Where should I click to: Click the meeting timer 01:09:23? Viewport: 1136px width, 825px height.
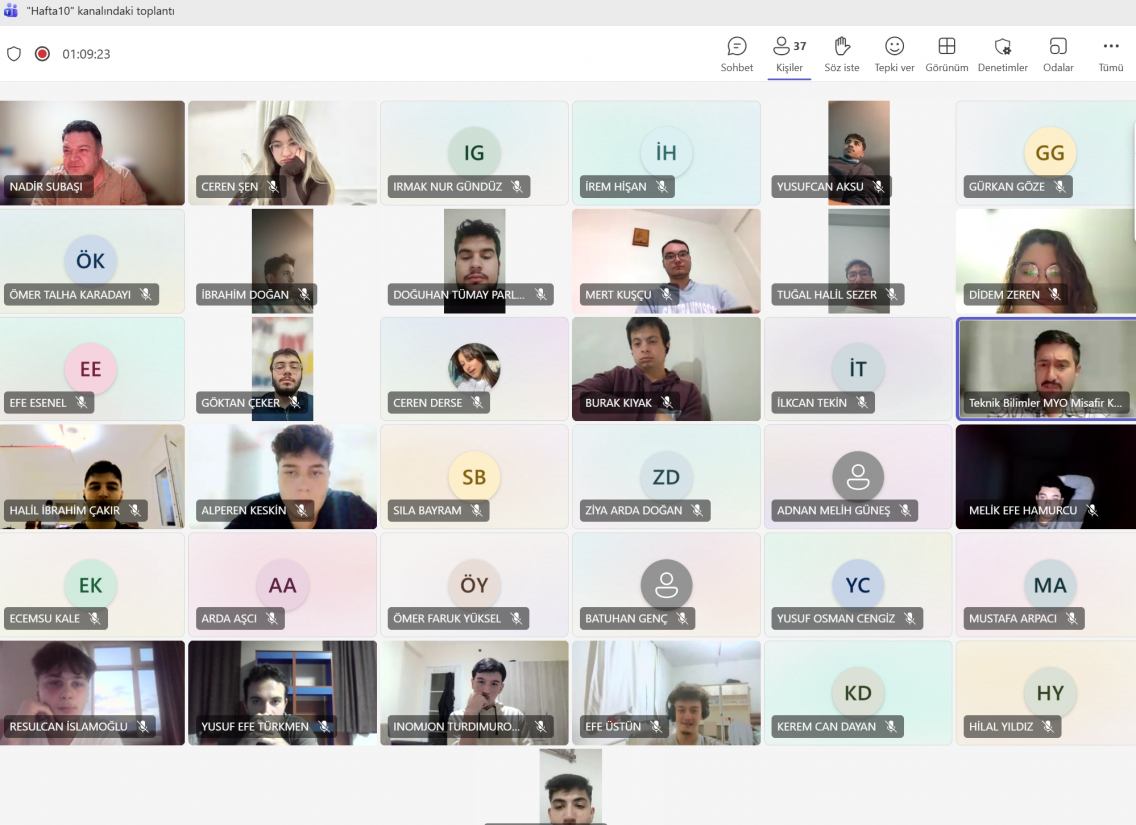click(86, 54)
